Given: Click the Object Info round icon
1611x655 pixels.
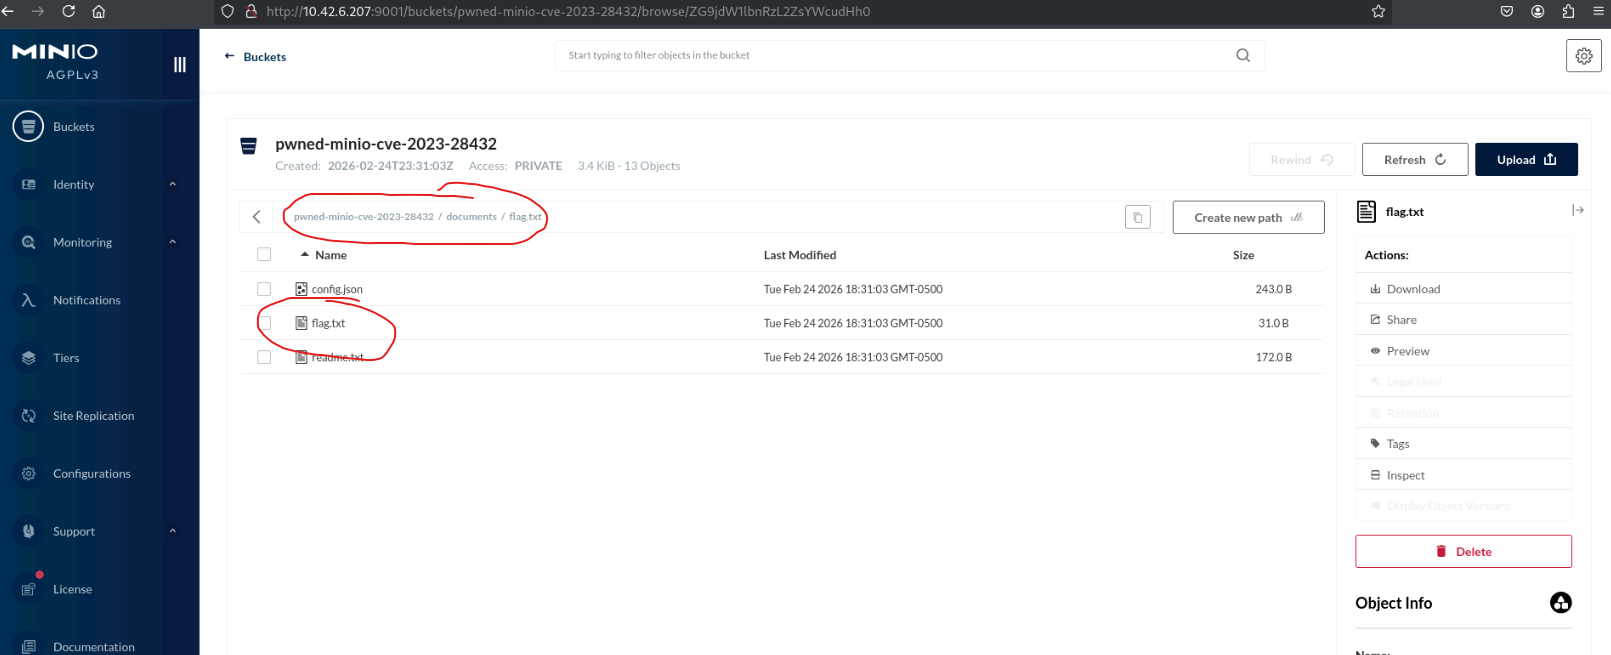Looking at the screenshot, I should pyautogui.click(x=1560, y=603).
